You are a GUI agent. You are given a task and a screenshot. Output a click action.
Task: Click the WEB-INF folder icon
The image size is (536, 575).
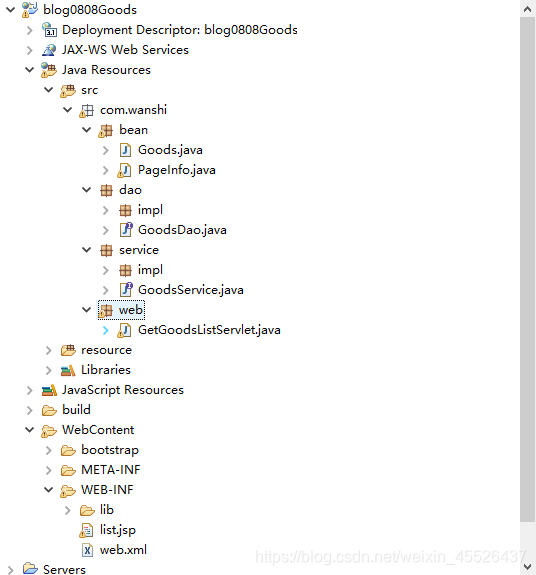[68, 490]
